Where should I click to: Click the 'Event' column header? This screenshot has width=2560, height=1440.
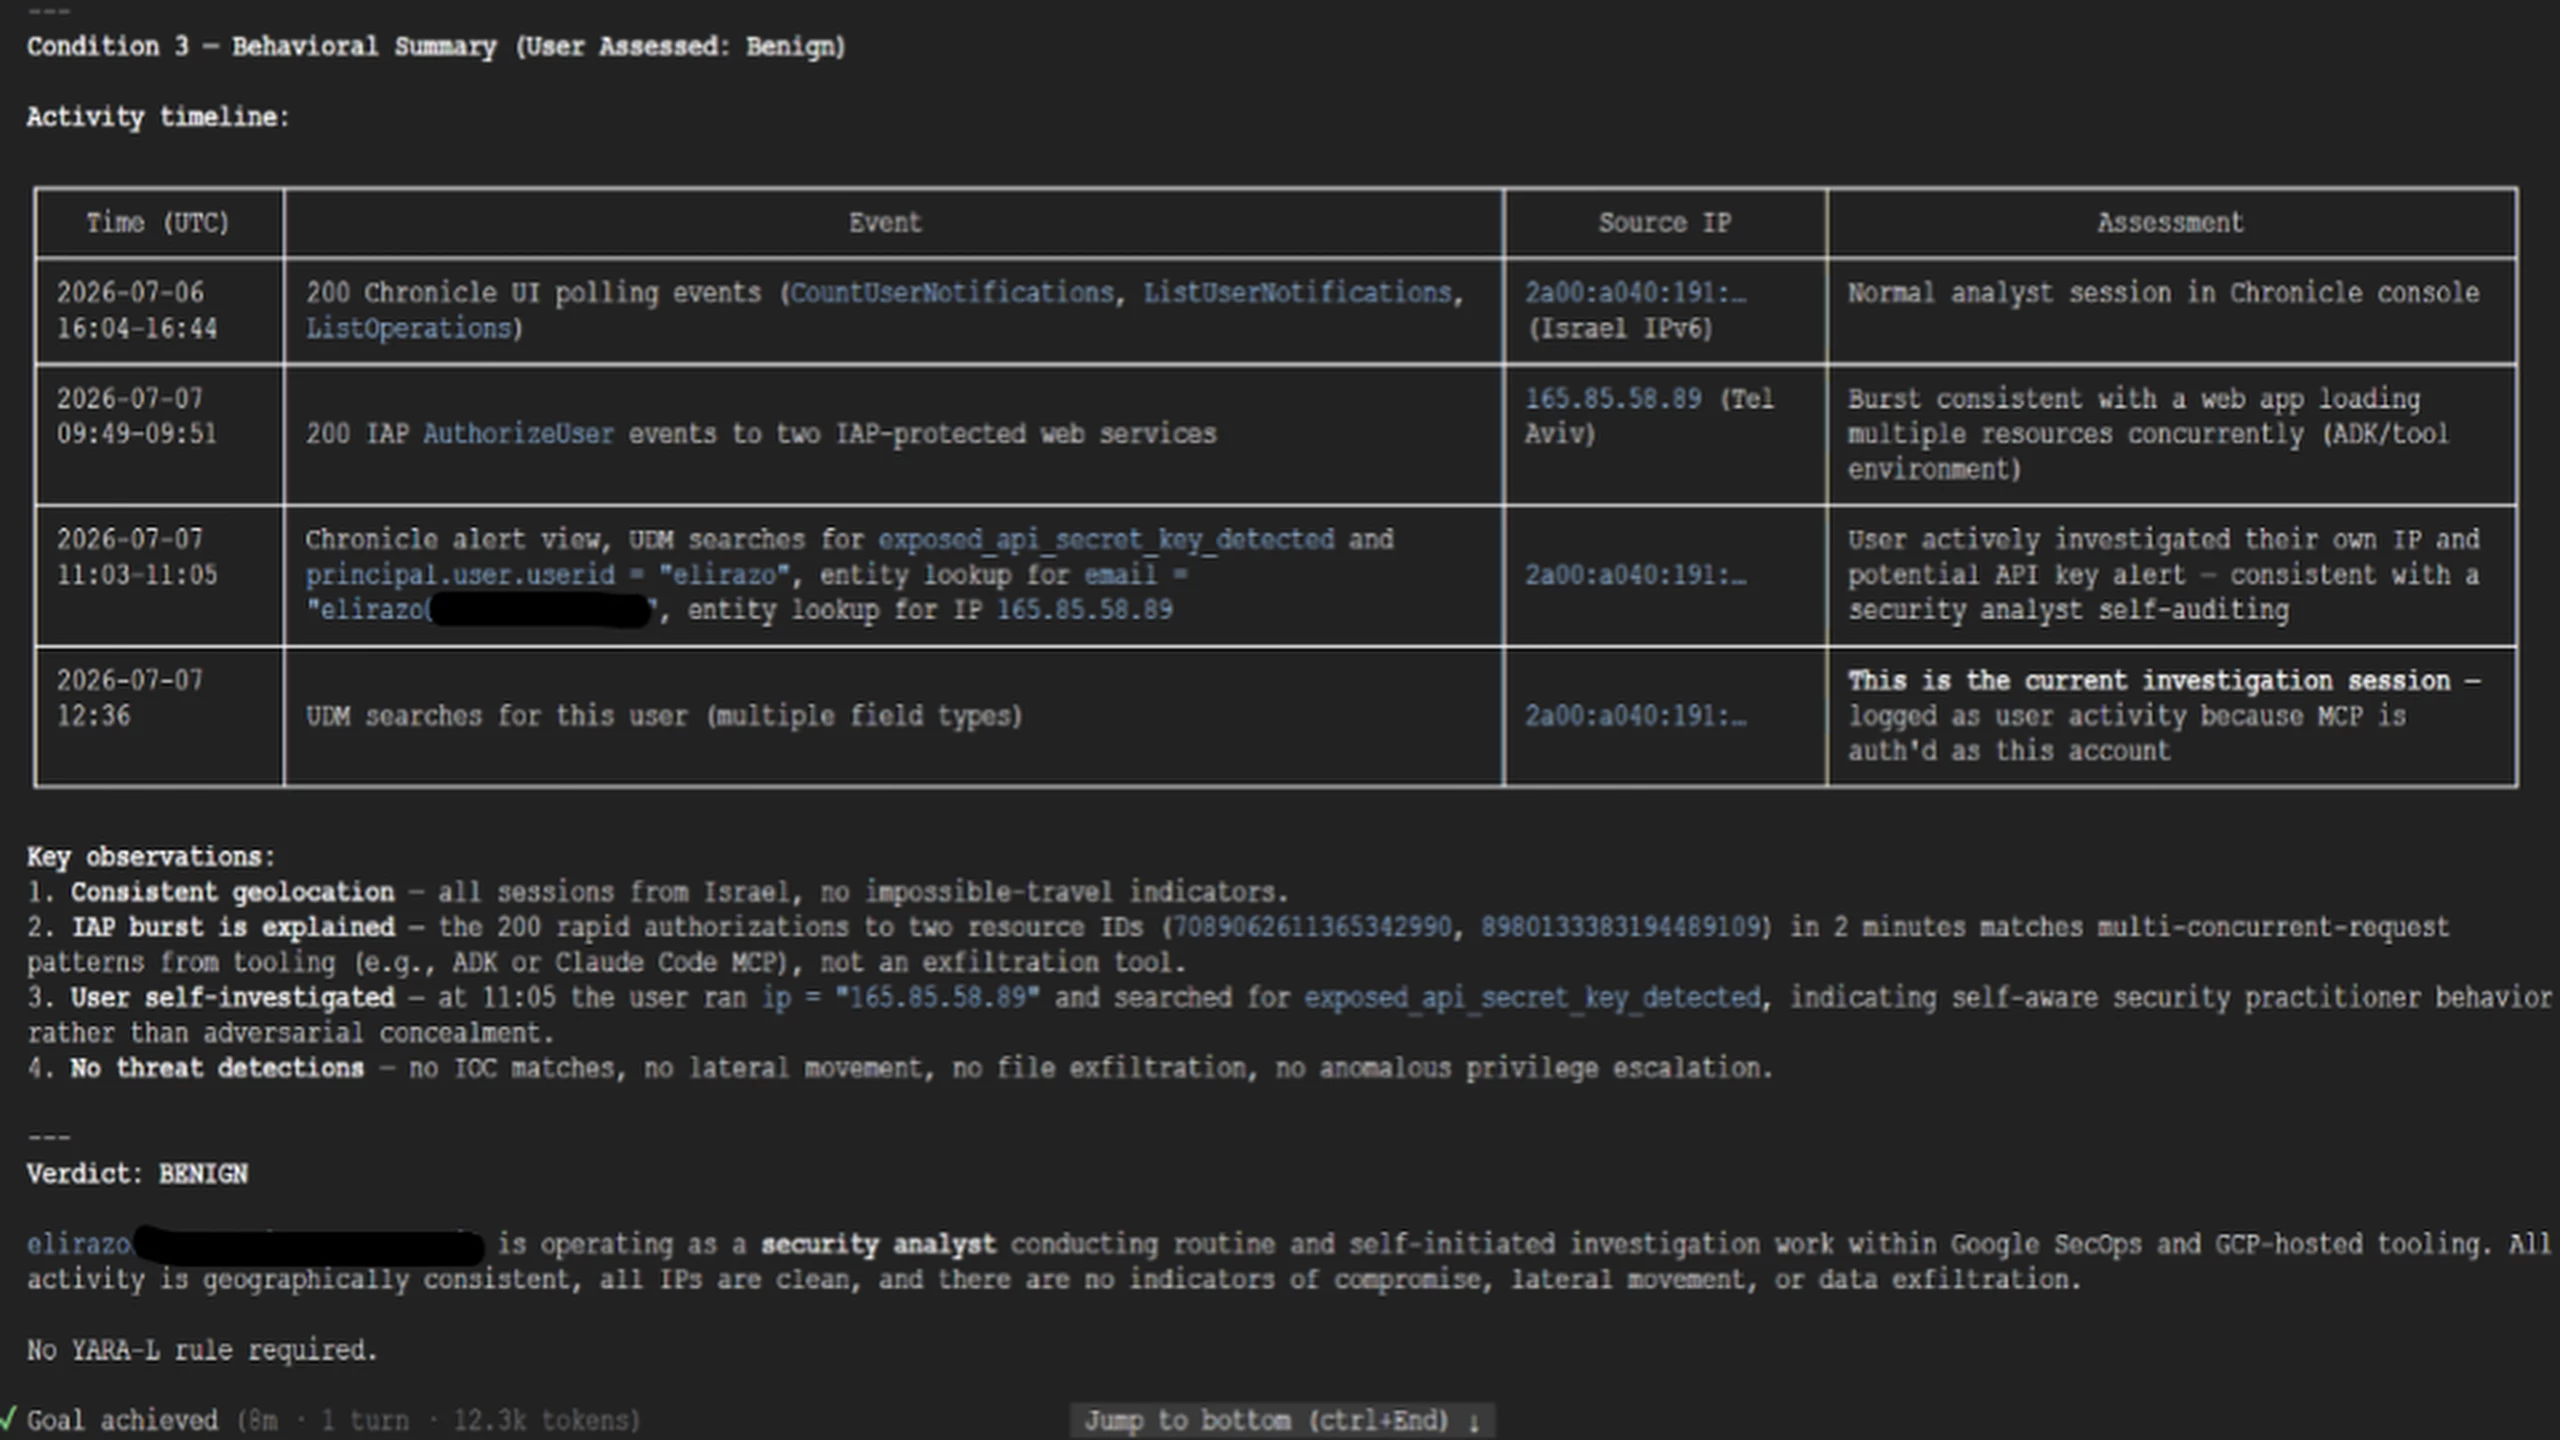tap(885, 223)
